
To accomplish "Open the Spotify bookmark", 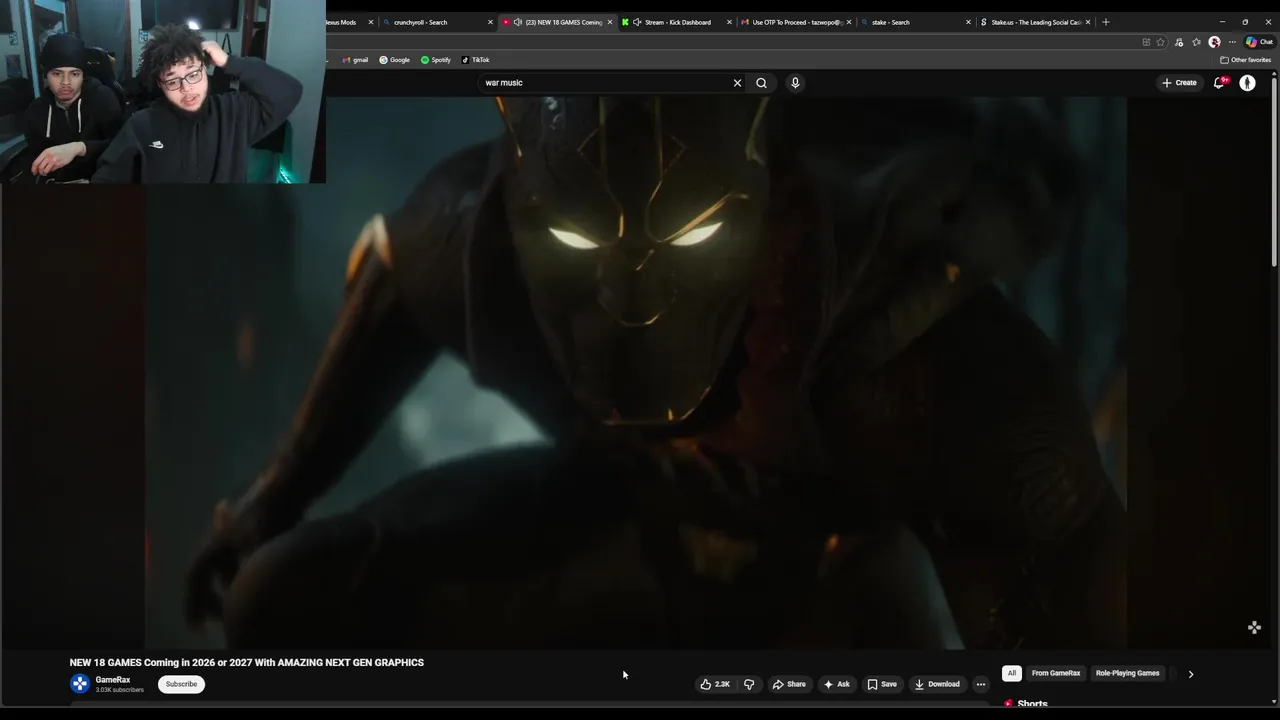I will pyautogui.click(x=435, y=60).
